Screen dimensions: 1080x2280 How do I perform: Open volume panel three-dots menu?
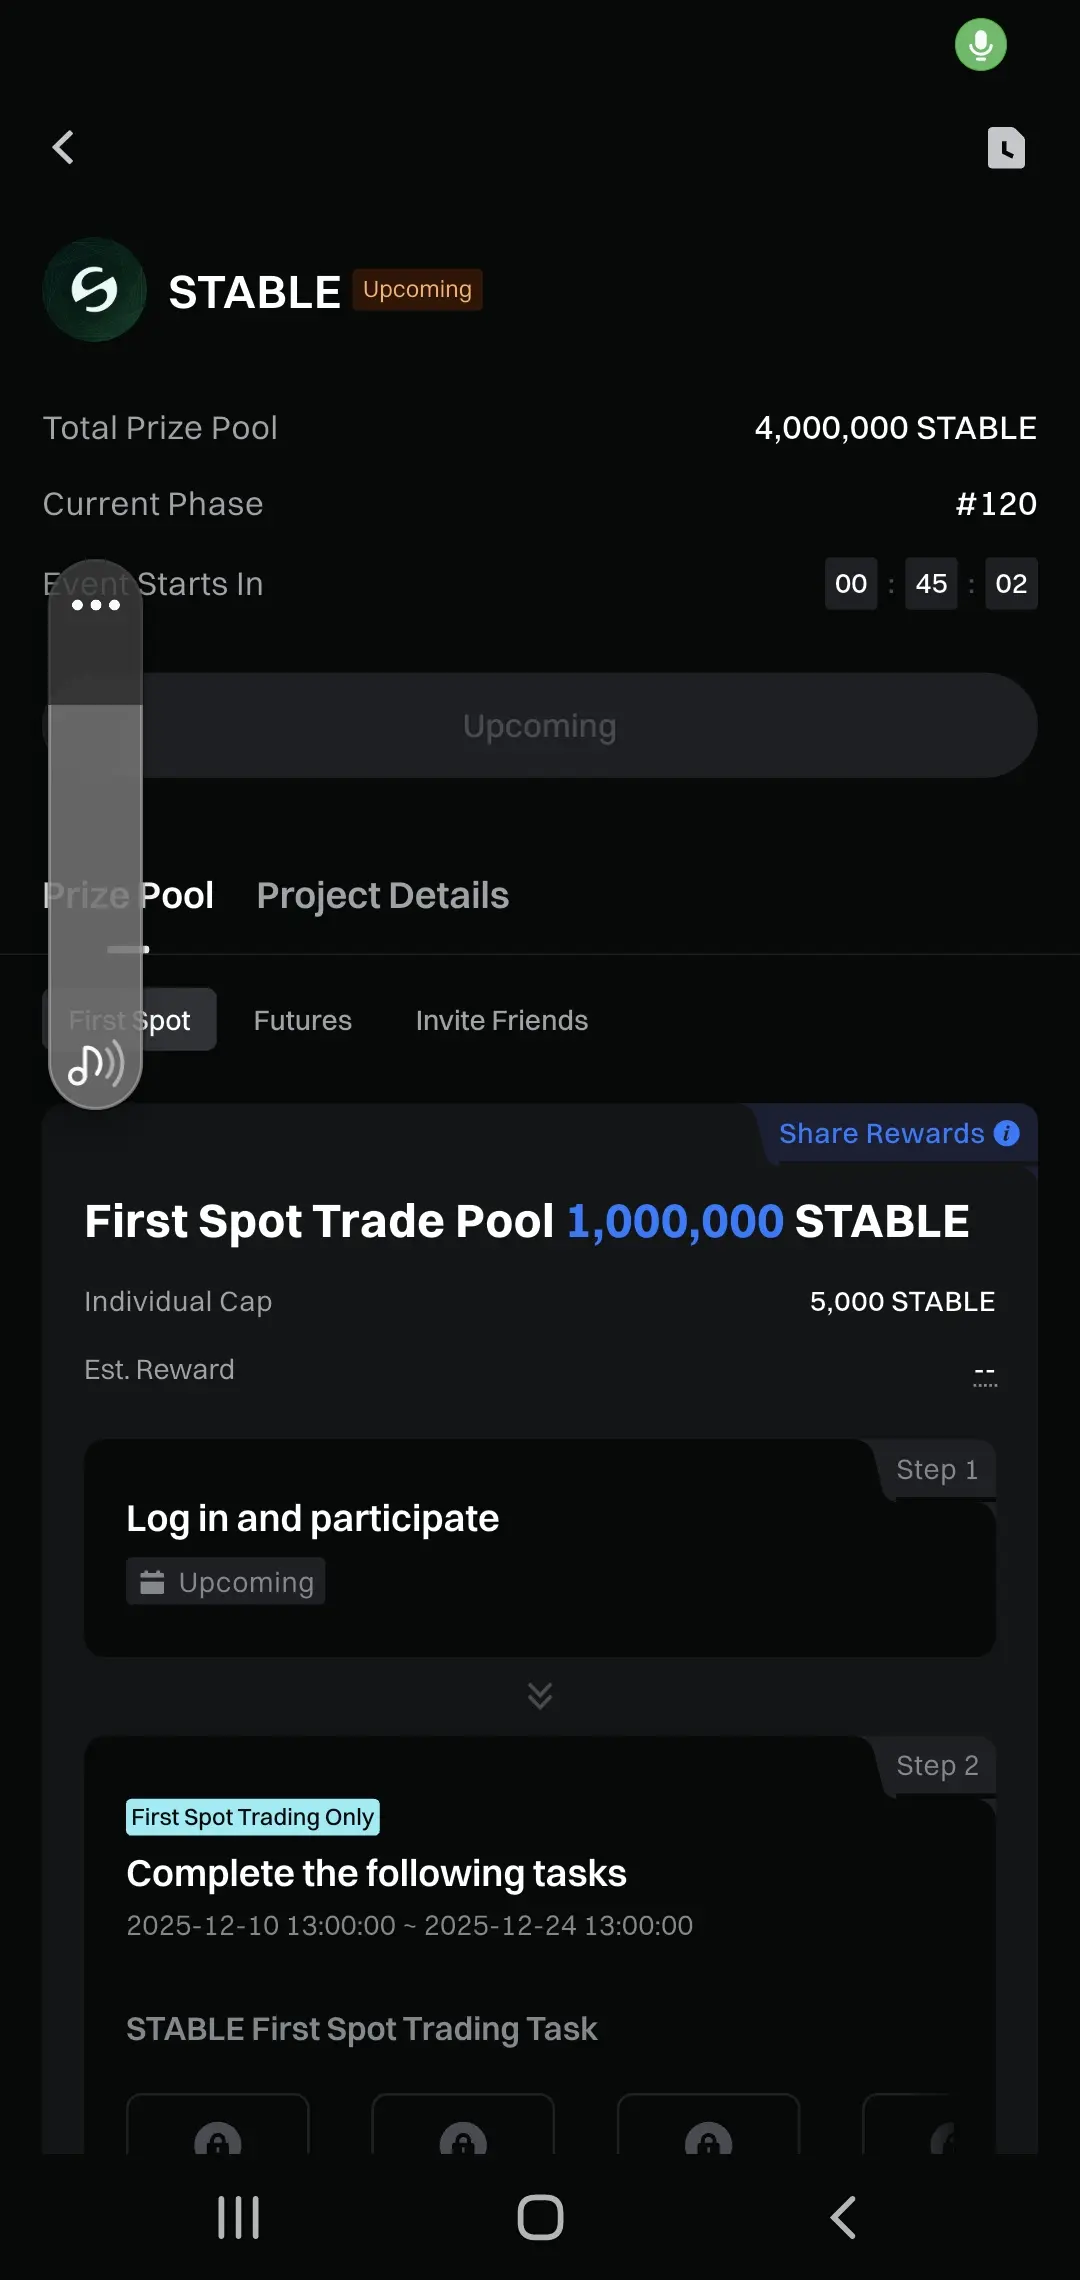96,605
